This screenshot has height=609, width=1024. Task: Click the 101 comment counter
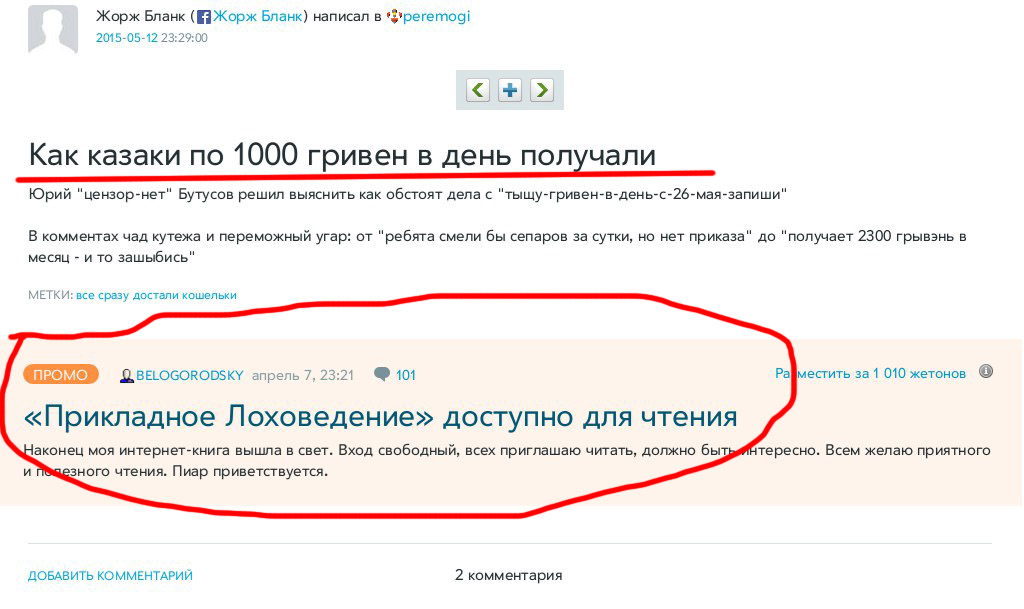coord(404,374)
